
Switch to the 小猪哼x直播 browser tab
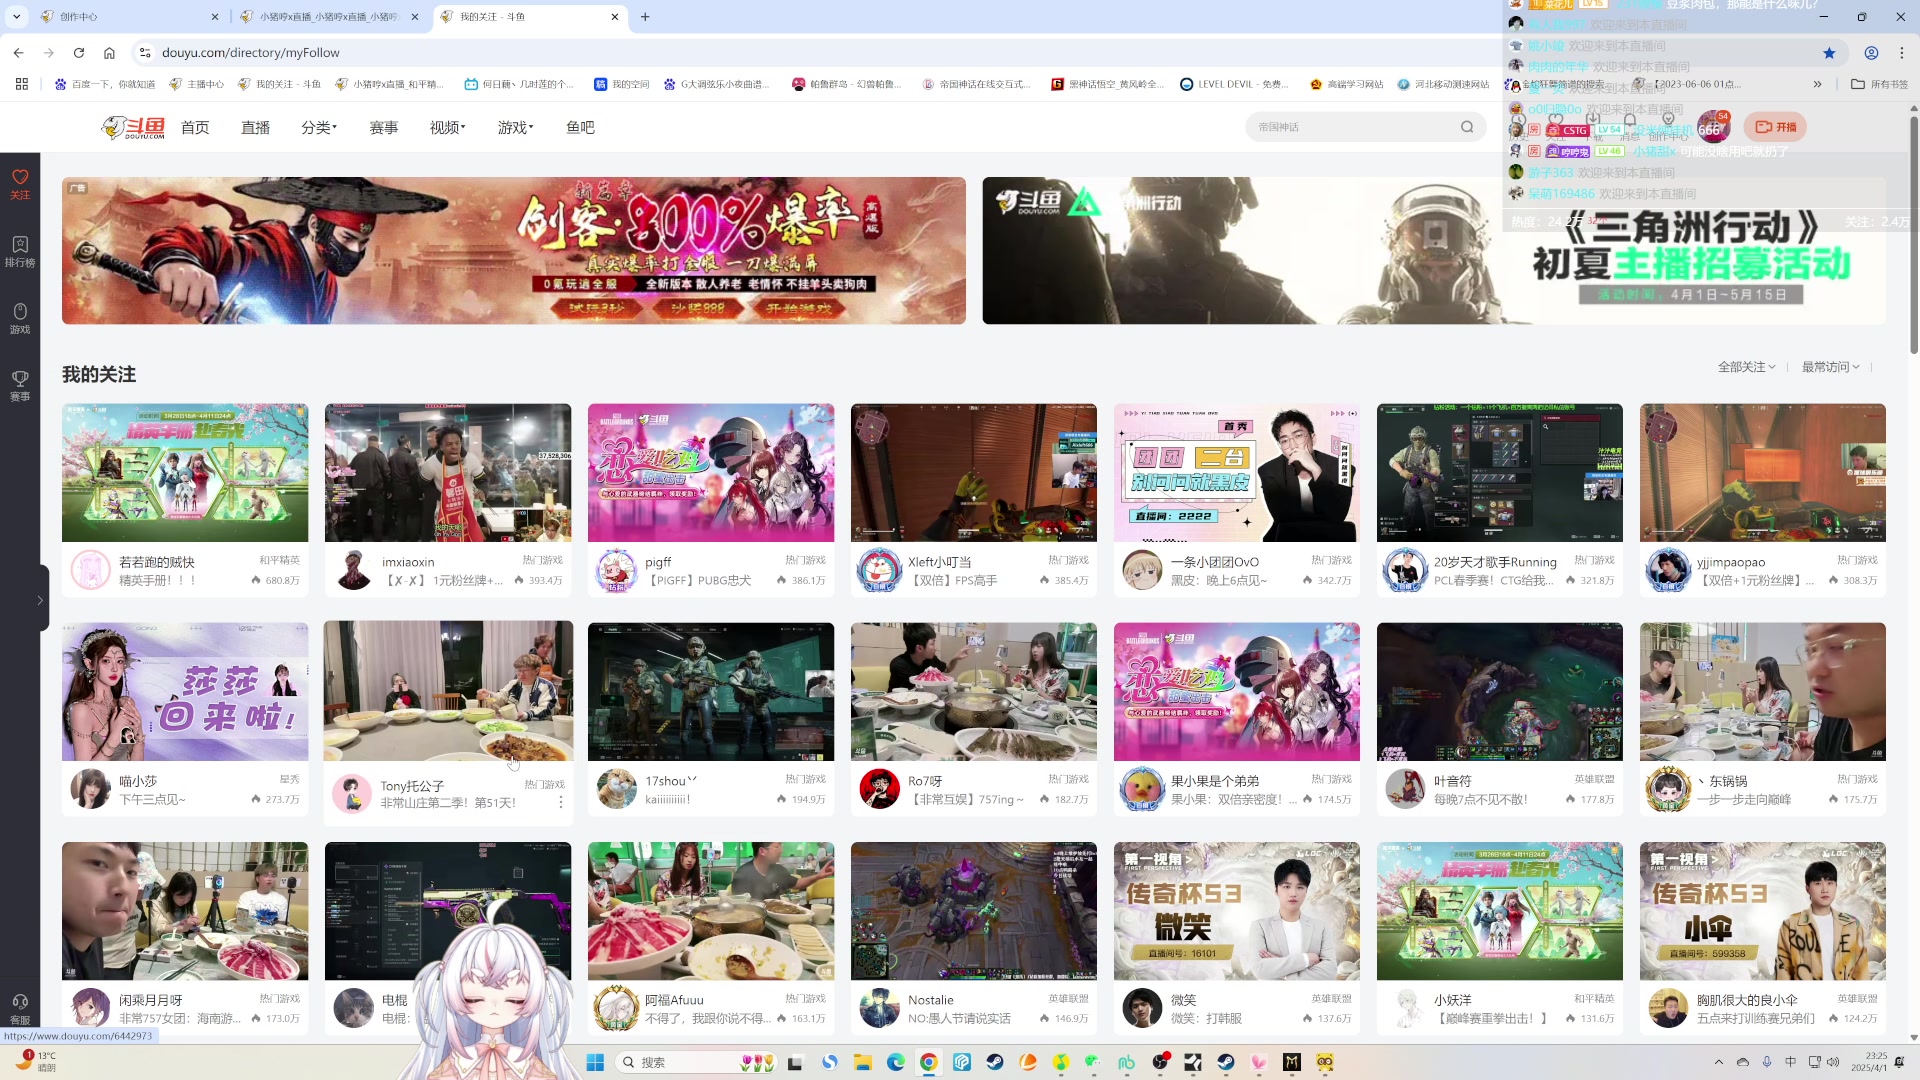(330, 17)
